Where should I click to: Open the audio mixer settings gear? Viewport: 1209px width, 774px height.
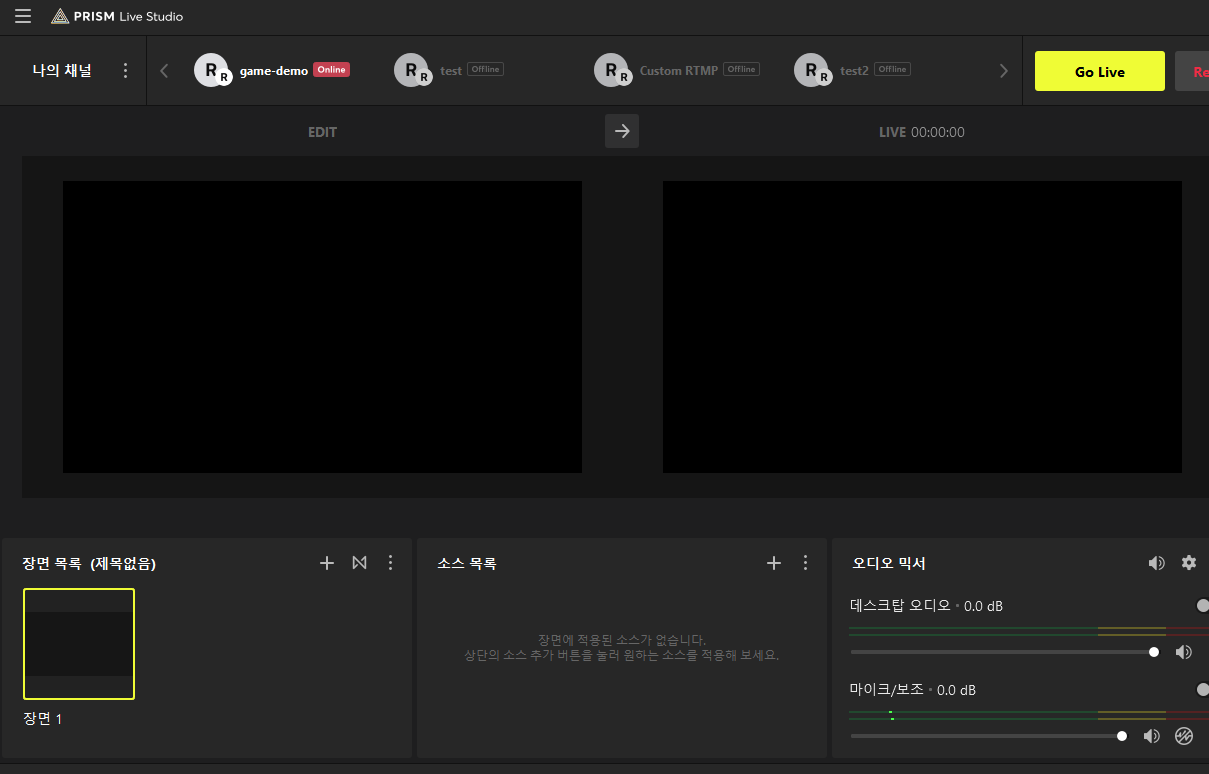(x=1188, y=562)
